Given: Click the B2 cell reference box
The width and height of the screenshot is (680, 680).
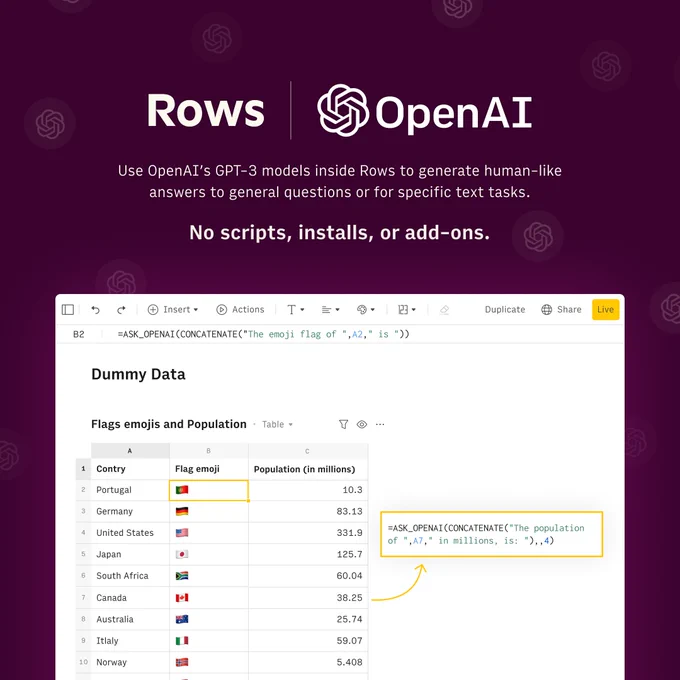Looking at the screenshot, I should click(79, 334).
